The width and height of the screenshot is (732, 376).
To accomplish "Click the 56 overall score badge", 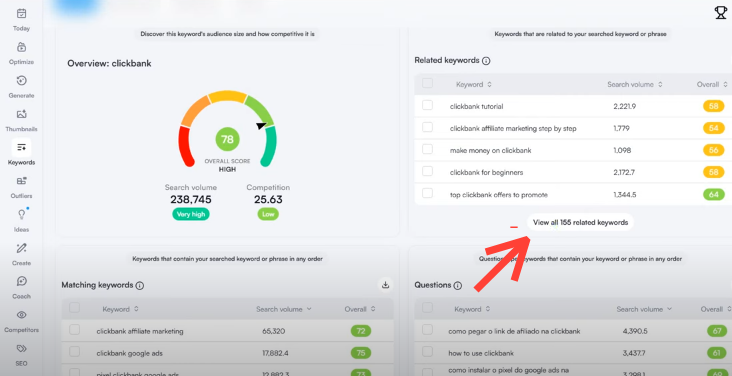I will pos(713,150).
